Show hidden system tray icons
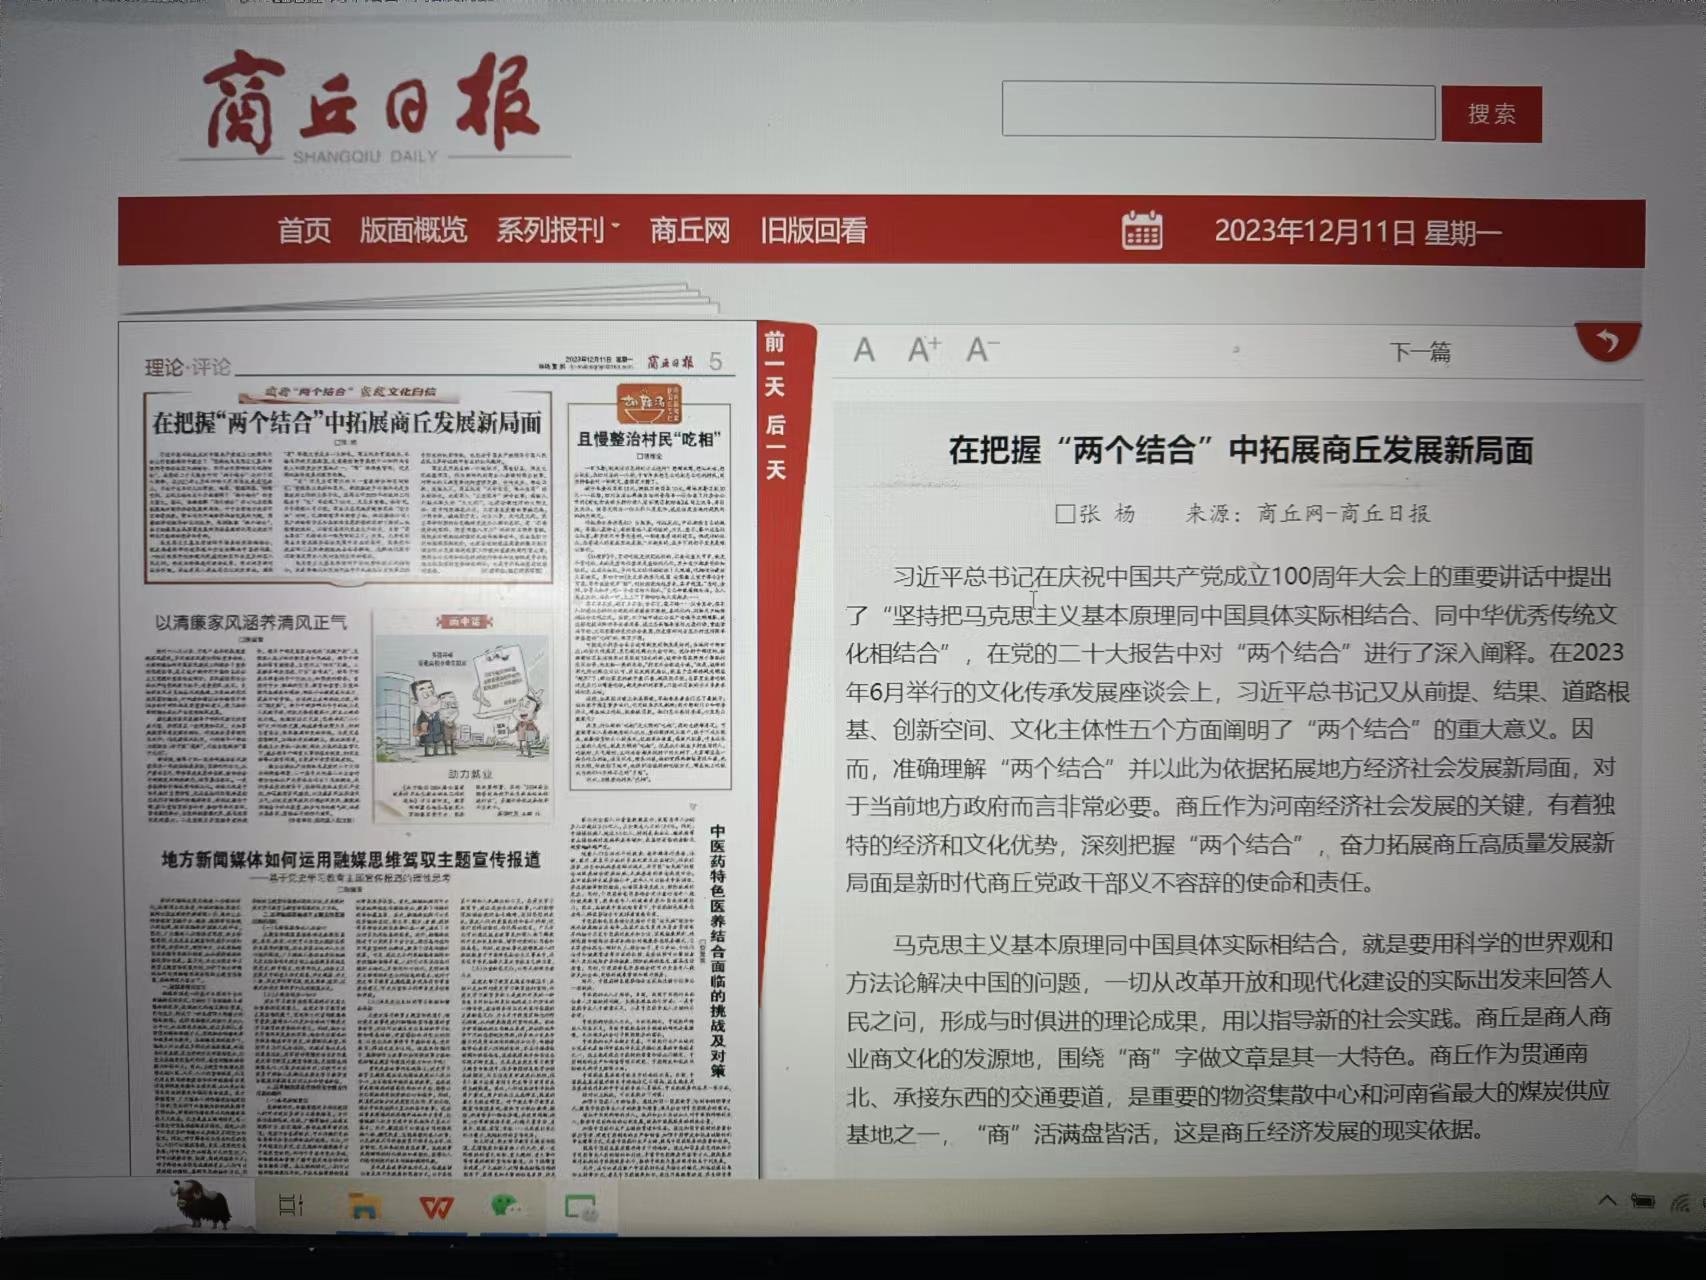Screen dimensions: 1706x1280 tap(1607, 1200)
